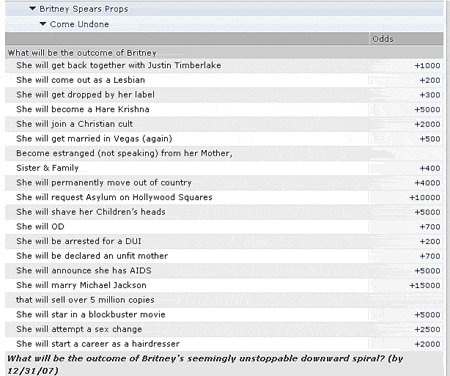Screen dimensions: 450x376
Task: Pick +5000 odds for Hare Krishna
Action: tap(427, 110)
